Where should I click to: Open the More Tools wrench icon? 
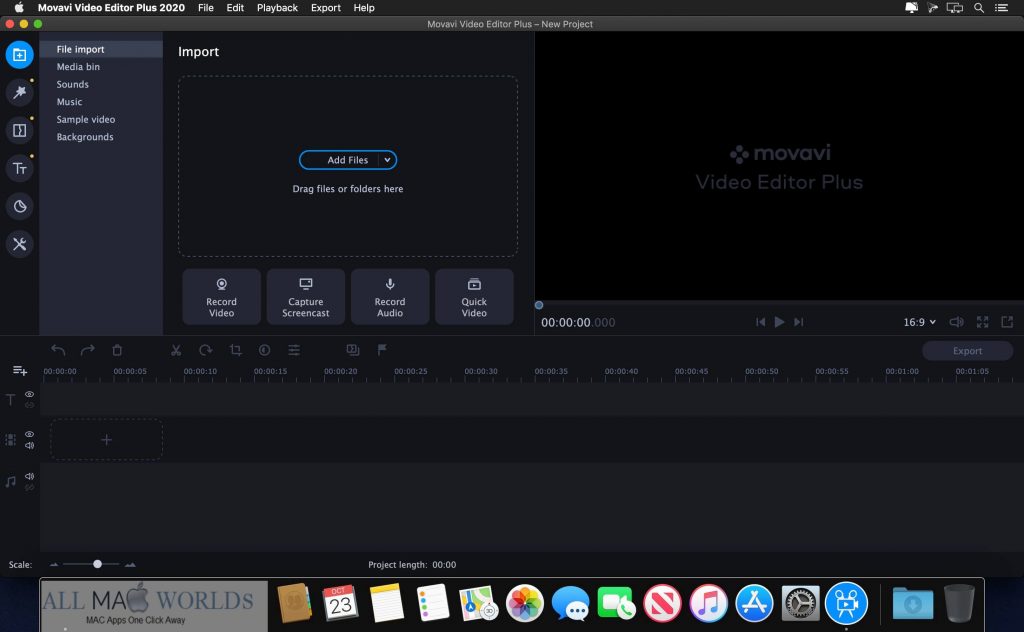[x=20, y=244]
